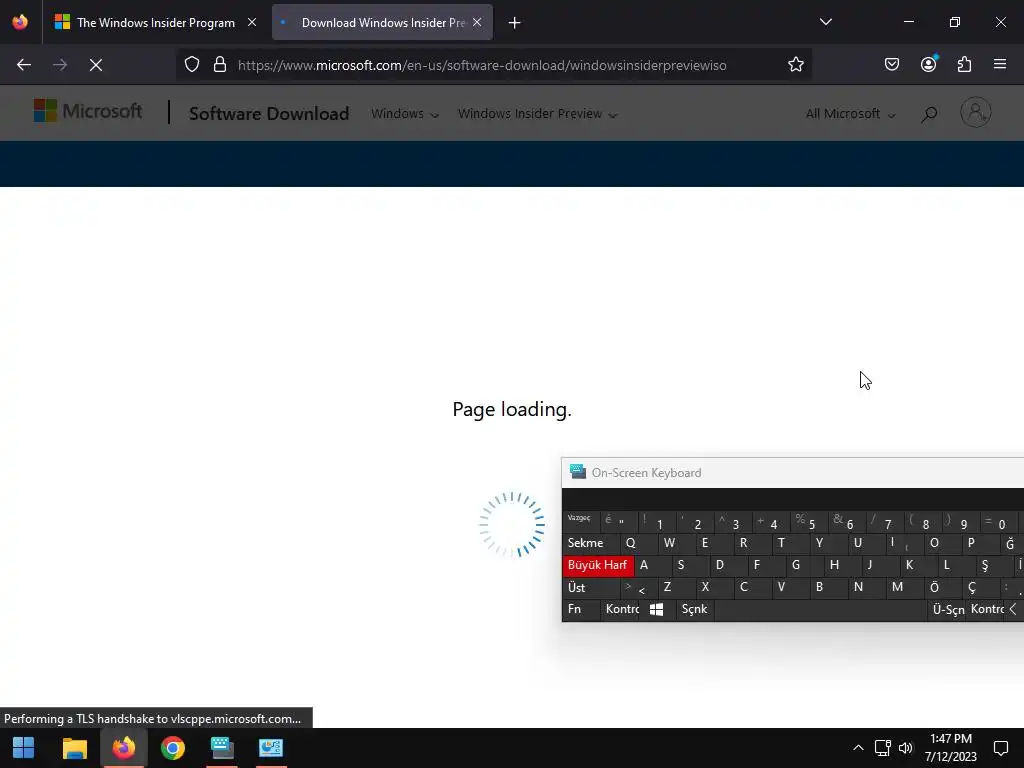1024x768 pixels.
Task: Click the On-Screen Keyboard title bar
Action: (793, 473)
